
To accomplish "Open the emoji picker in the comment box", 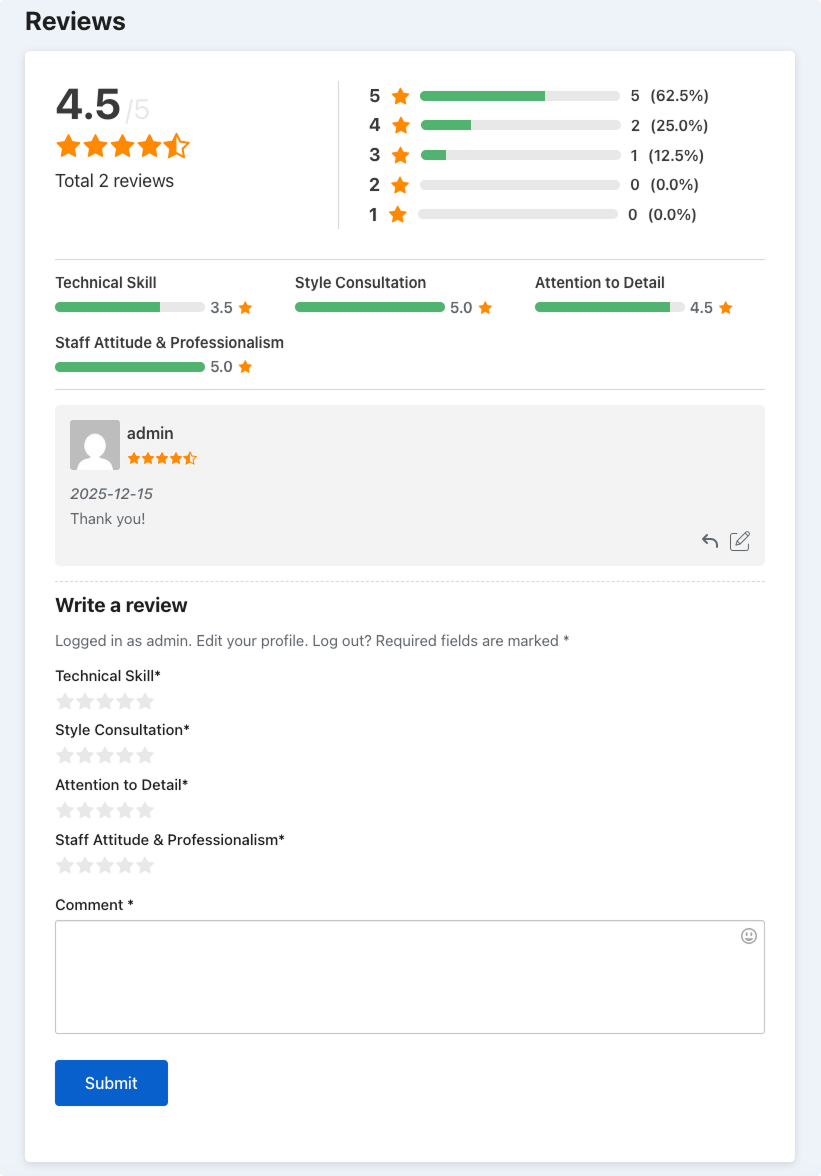I will [748, 936].
